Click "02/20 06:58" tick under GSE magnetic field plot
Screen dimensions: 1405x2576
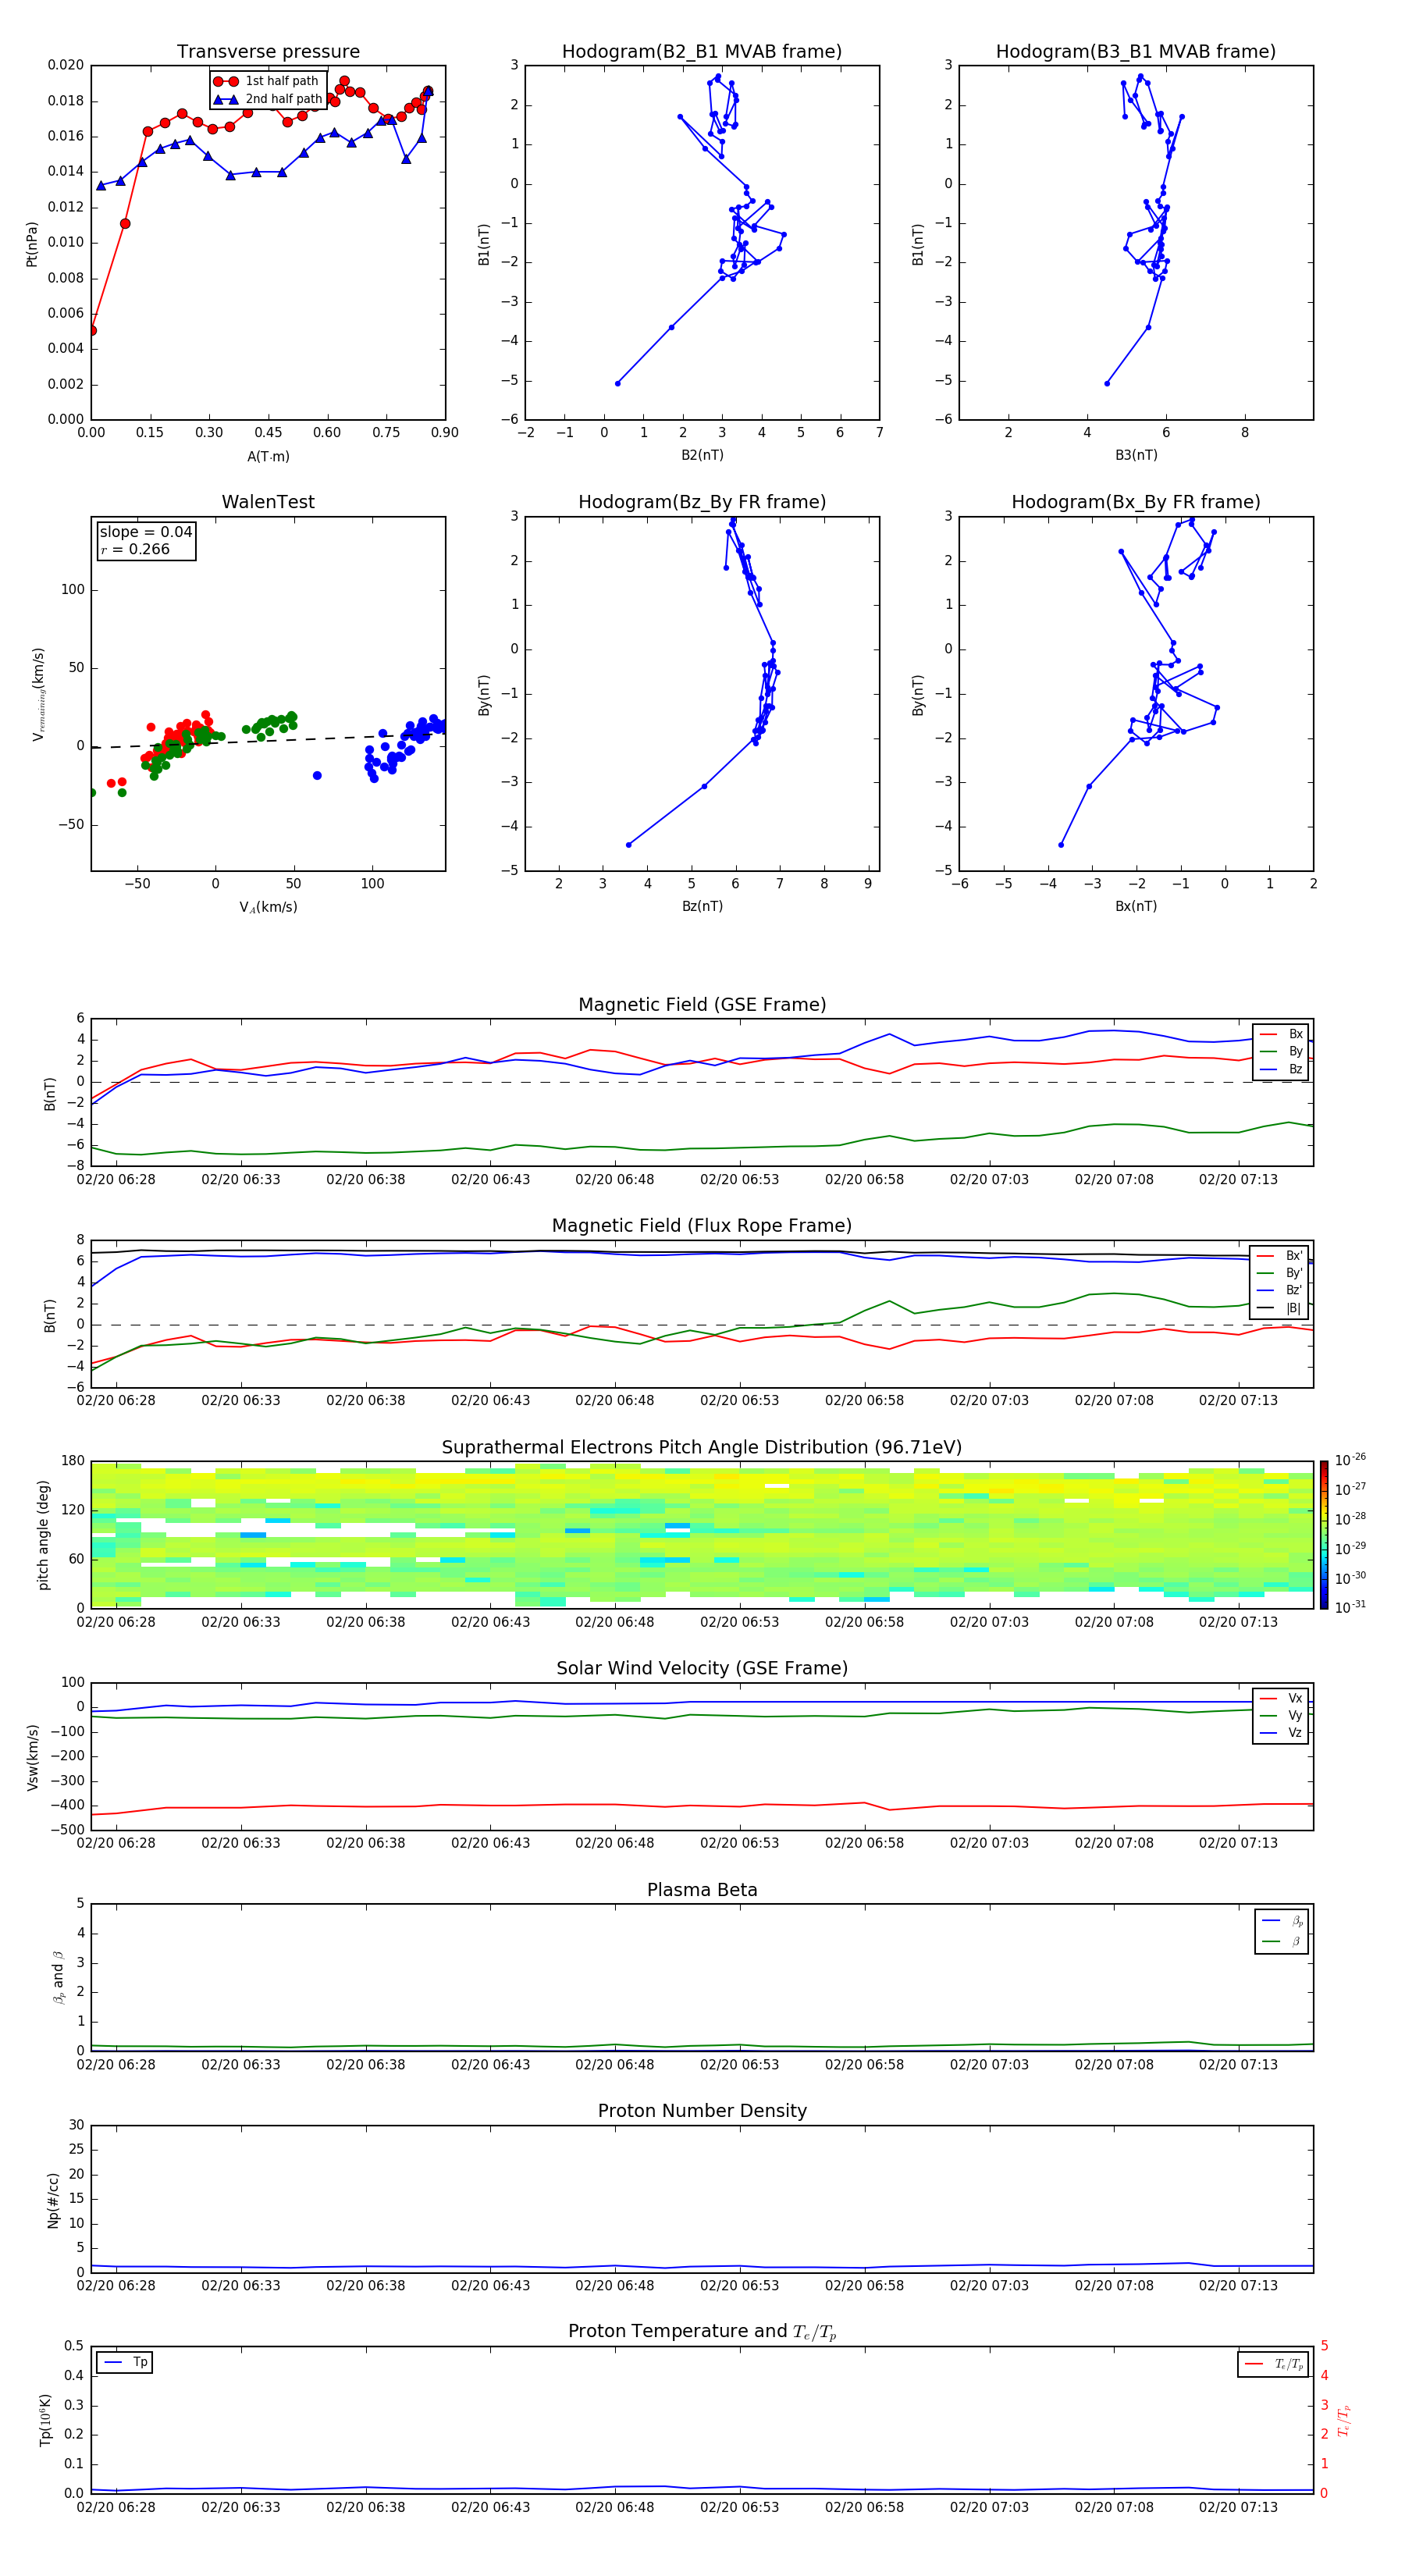[x=864, y=1180]
